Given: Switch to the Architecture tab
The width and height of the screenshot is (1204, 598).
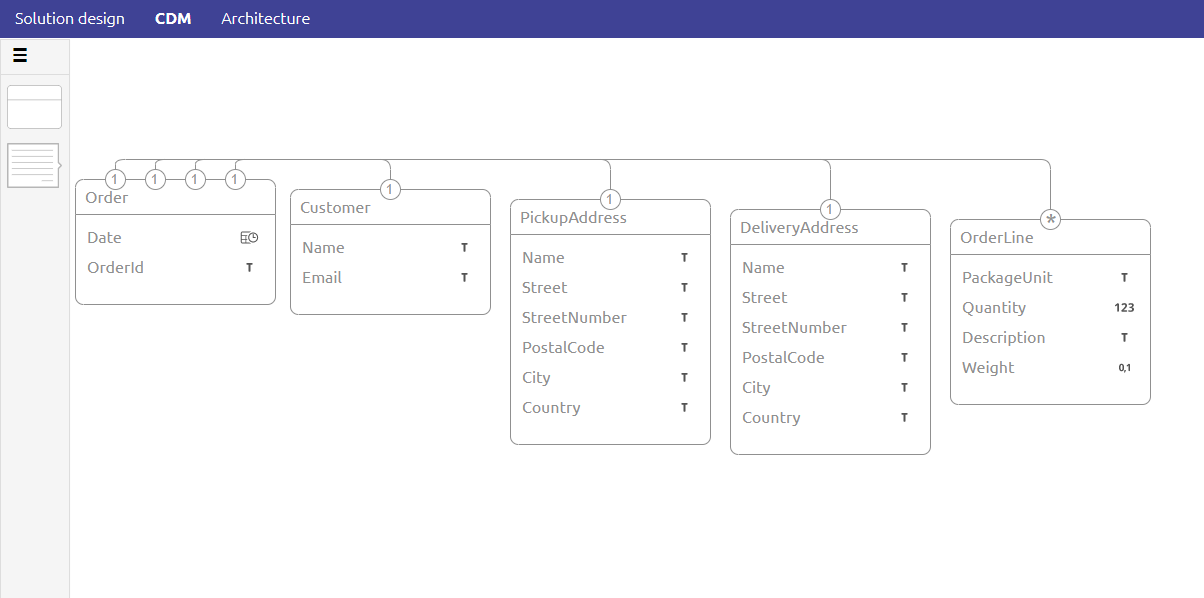Looking at the screenshot, I should point(265,18).
